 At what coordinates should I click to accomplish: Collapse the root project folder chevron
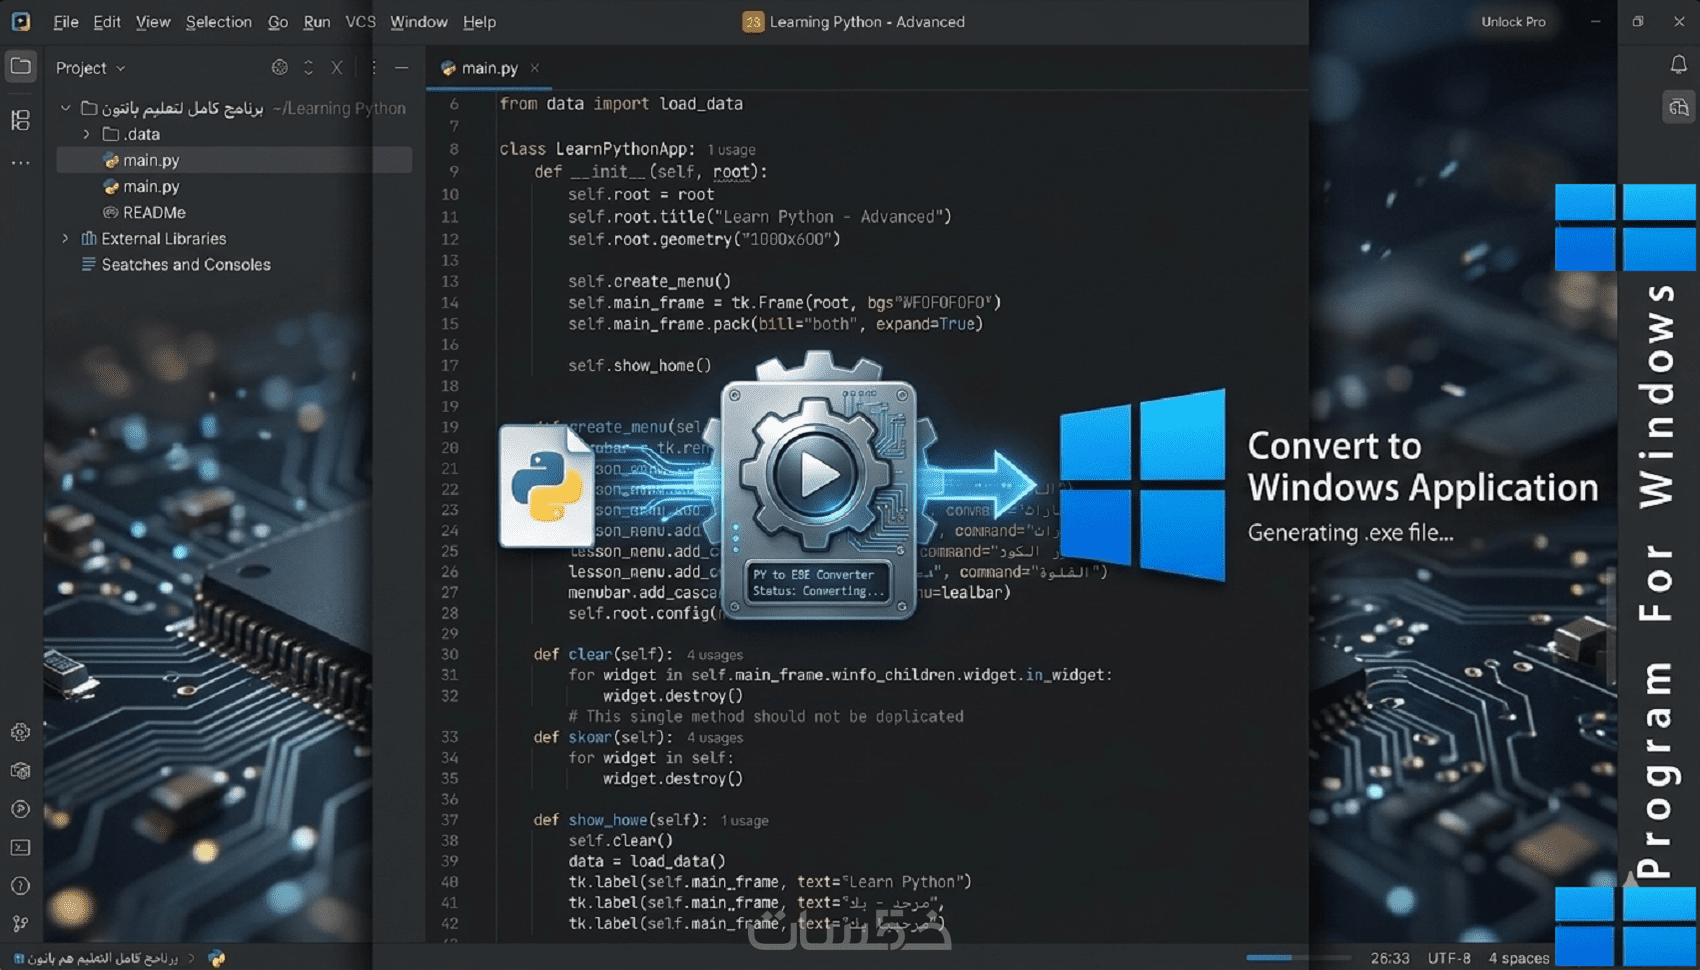(x=66, y=108)
